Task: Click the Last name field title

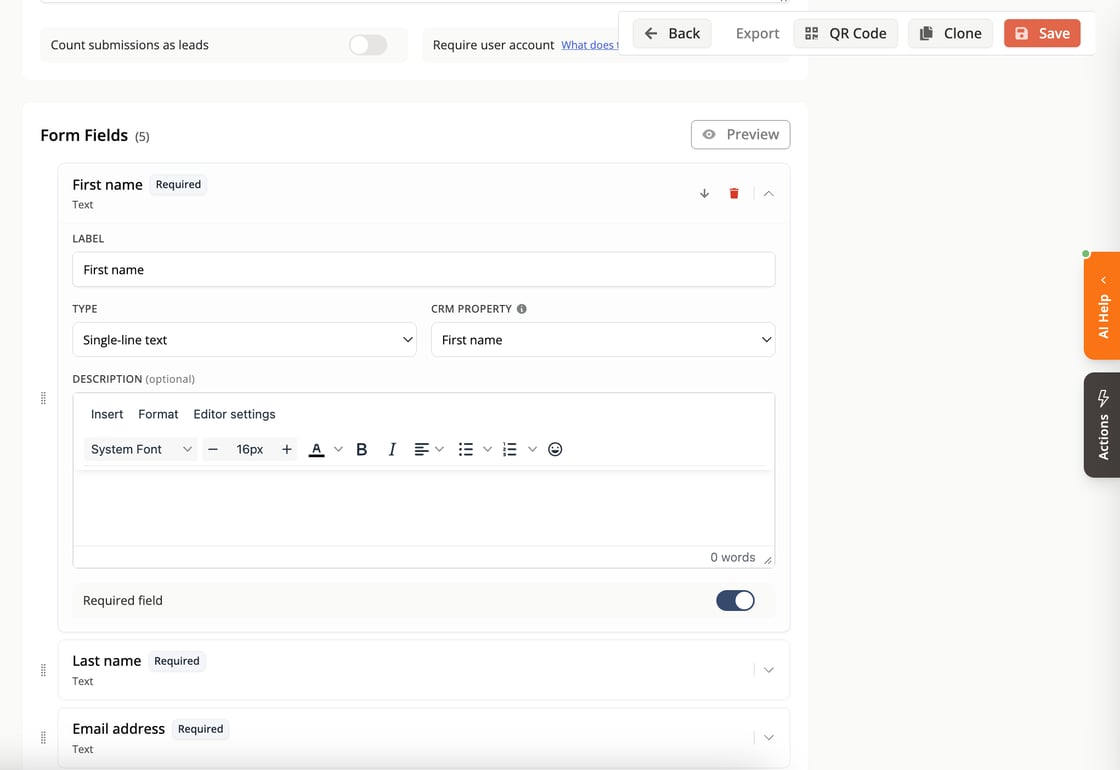Action: tap(106, 661)
